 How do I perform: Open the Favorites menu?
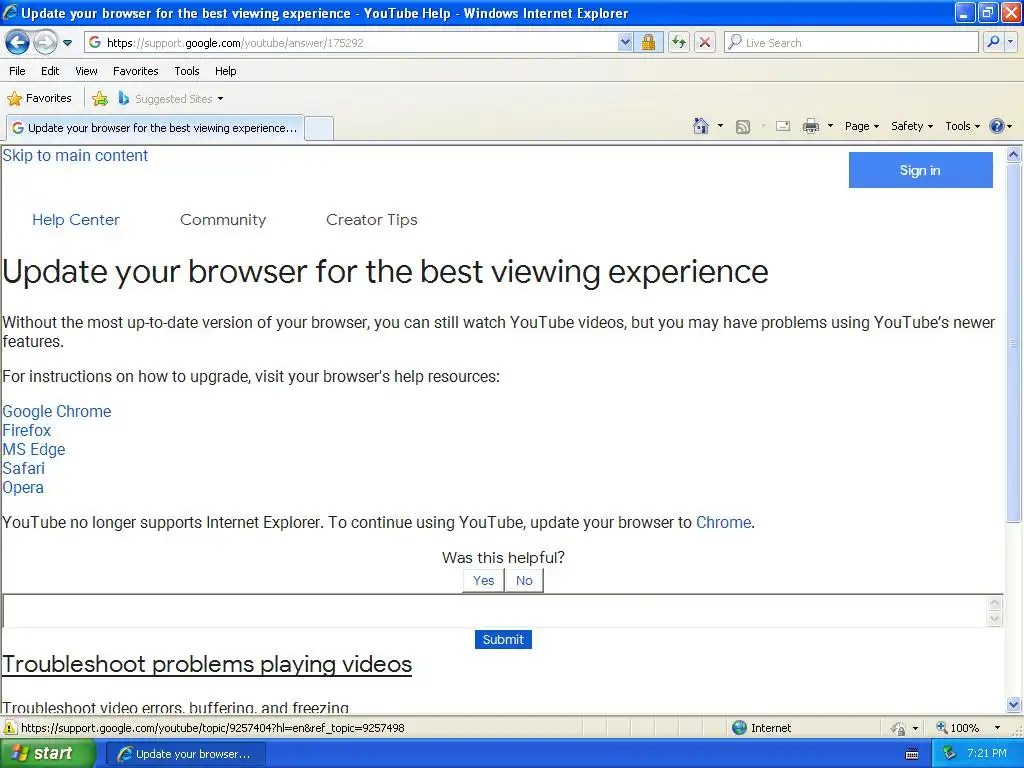click(x=136, y=71)
